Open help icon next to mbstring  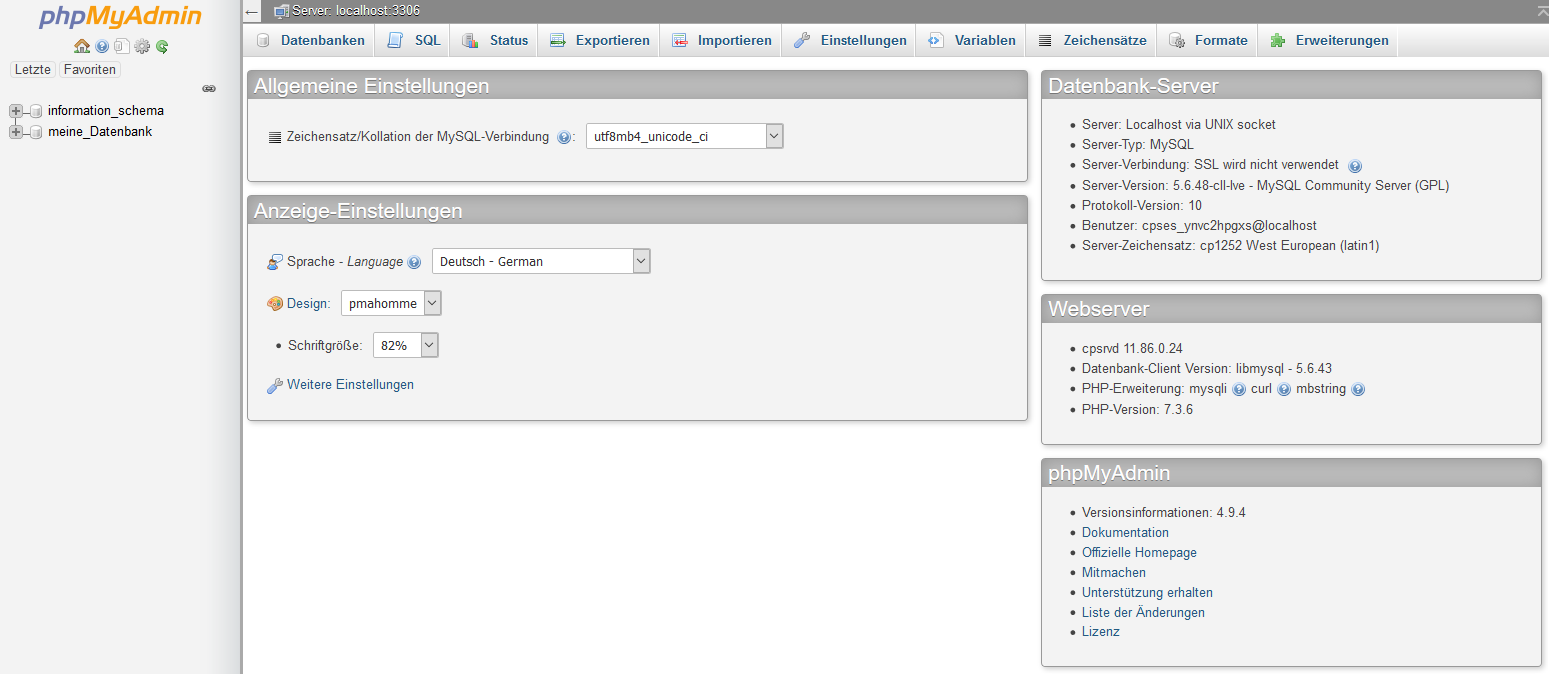click(x=1358, y=390)
